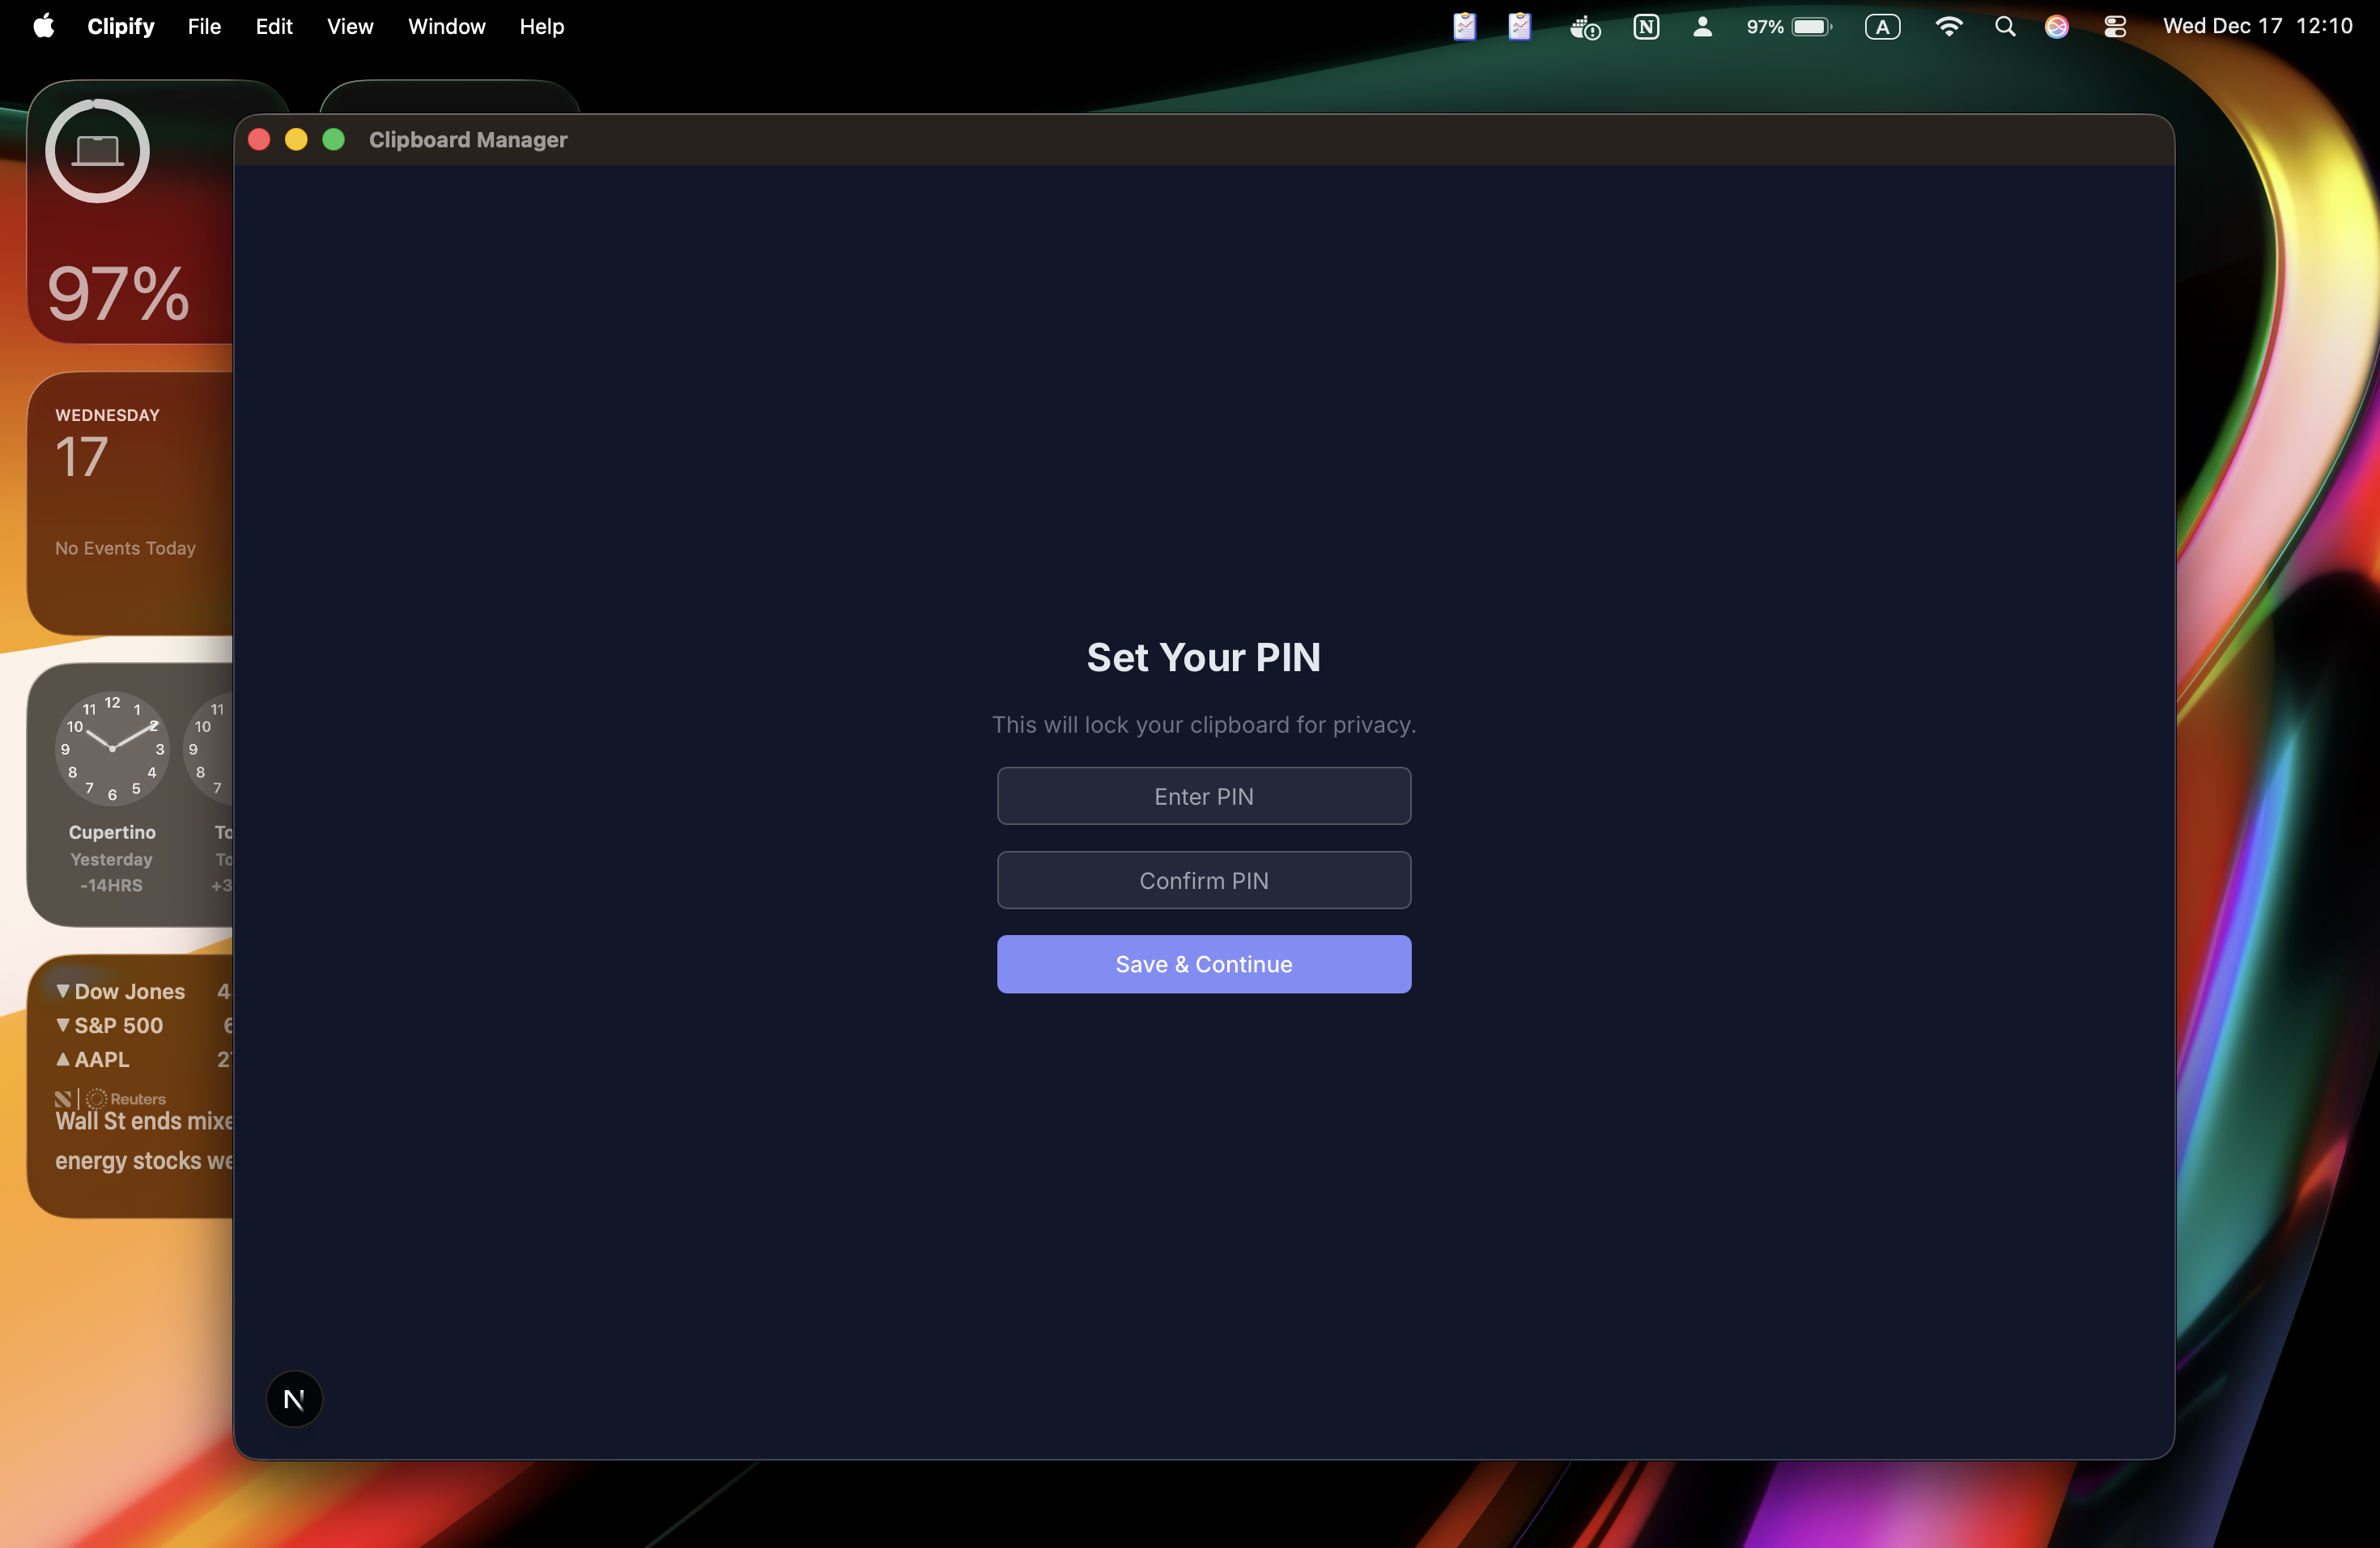Click the battery indicator showing 97%
Image resolution: width=2380 pixels, height=1548 pixels.
point(1788,26)
